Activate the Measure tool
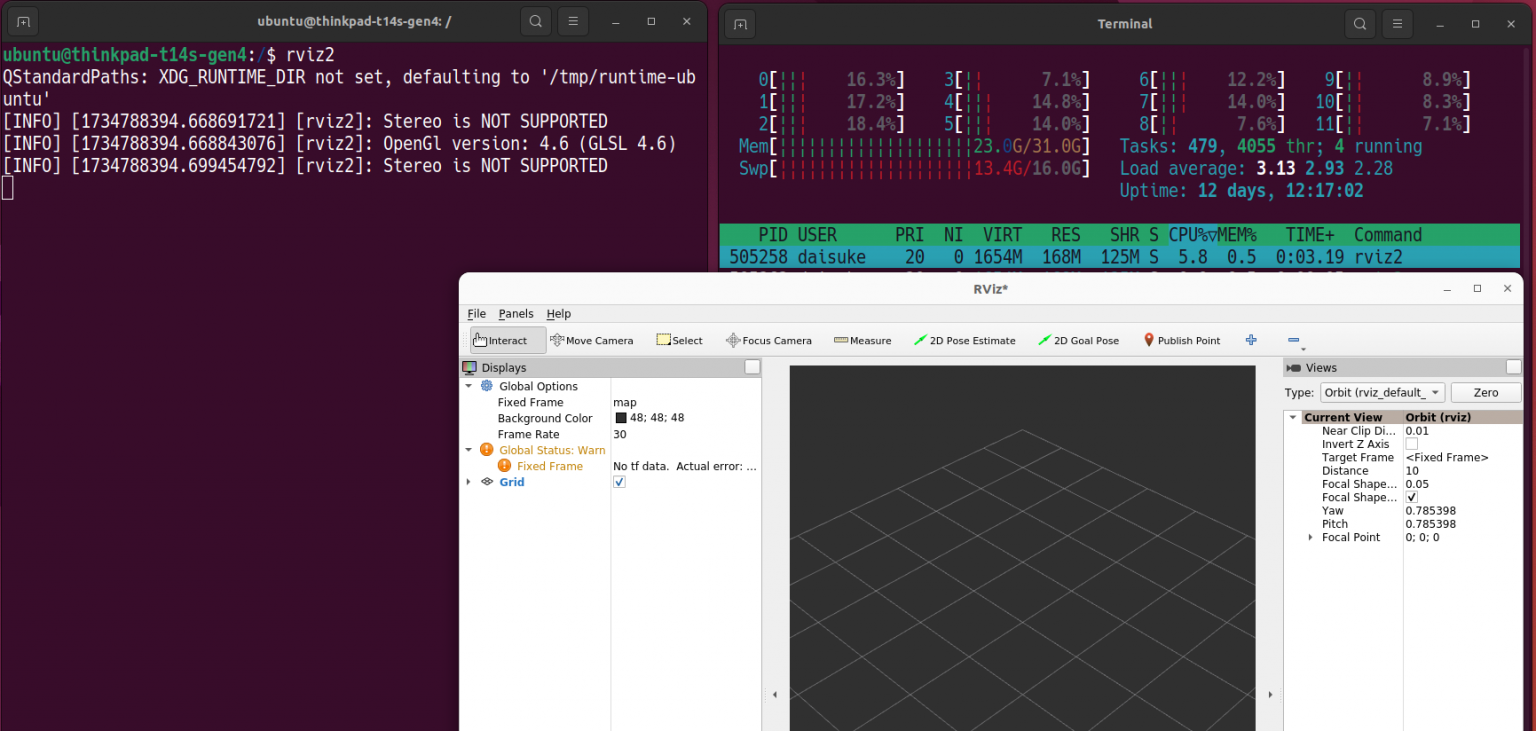The height and width of the screenshot is (731, 1536). pos(862,340)
